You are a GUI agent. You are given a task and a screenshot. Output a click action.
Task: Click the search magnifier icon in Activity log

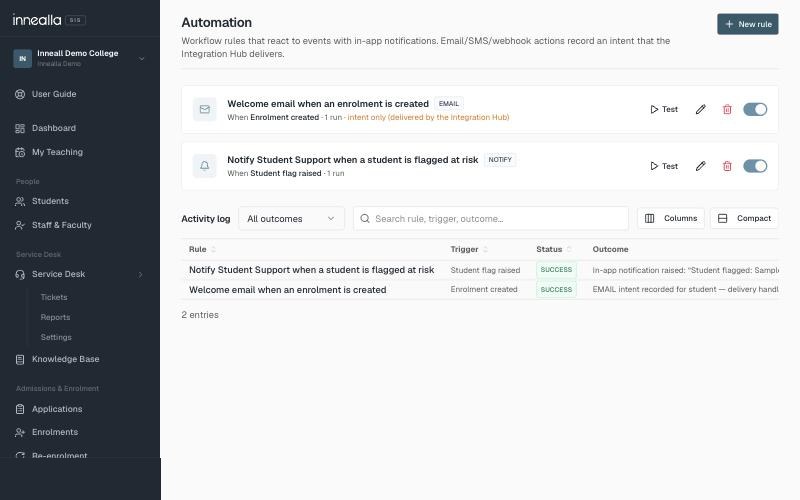[365, 218]
